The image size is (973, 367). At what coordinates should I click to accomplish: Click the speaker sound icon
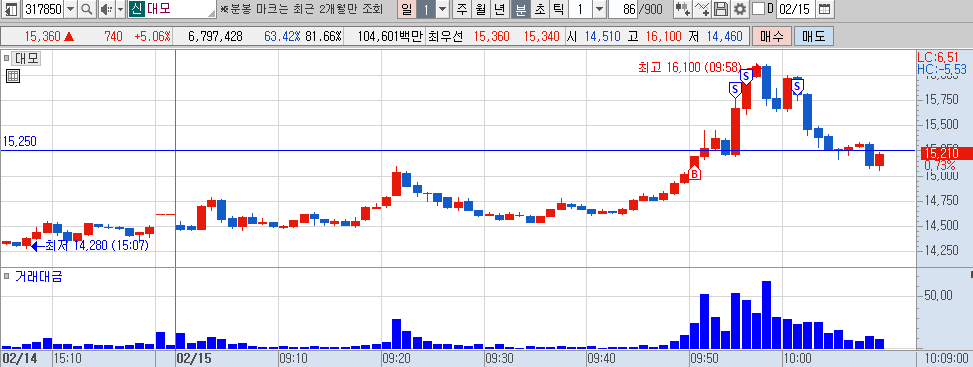106,9
